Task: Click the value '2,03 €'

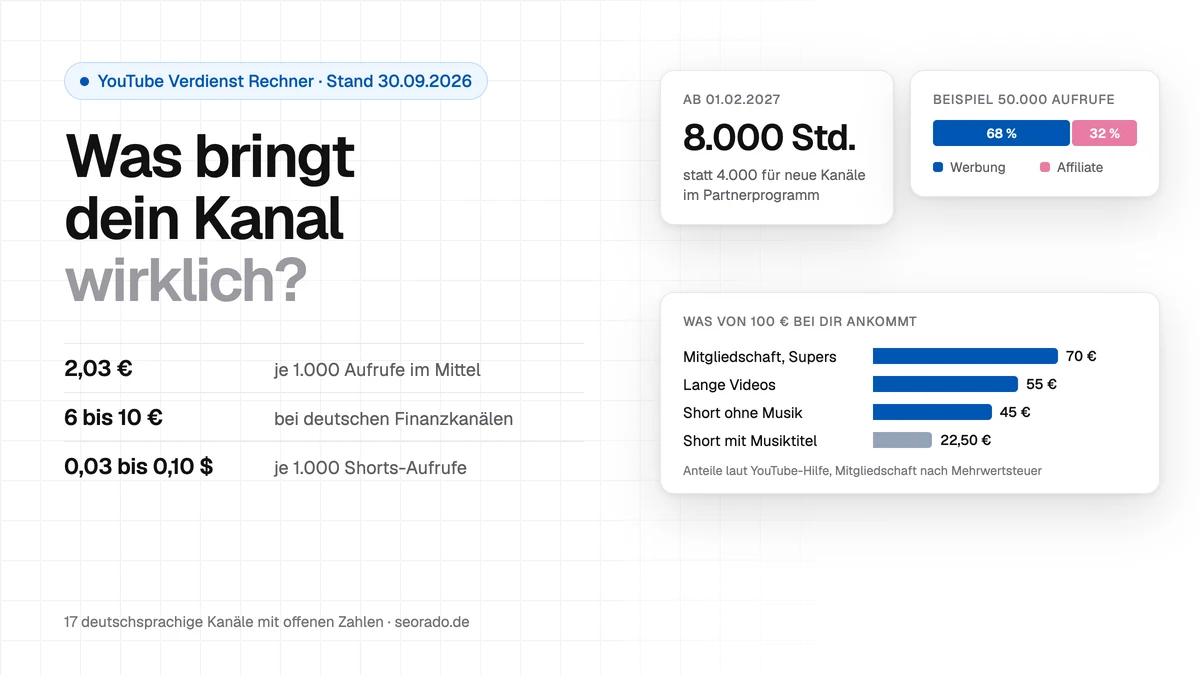Action: [x=98, y=368]
